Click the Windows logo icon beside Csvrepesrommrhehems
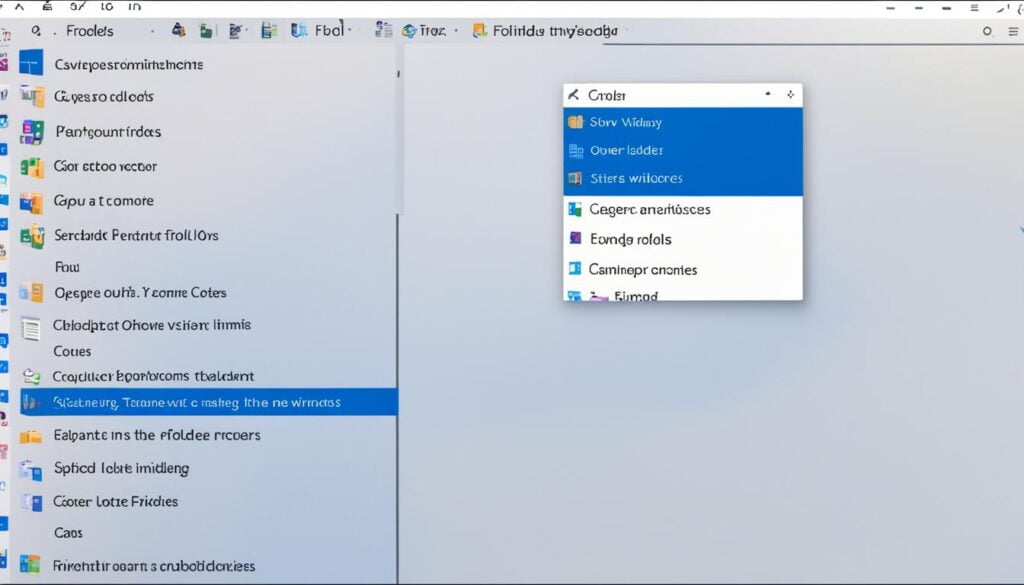This screenshot has height=585, width=1024. point(31,63)
